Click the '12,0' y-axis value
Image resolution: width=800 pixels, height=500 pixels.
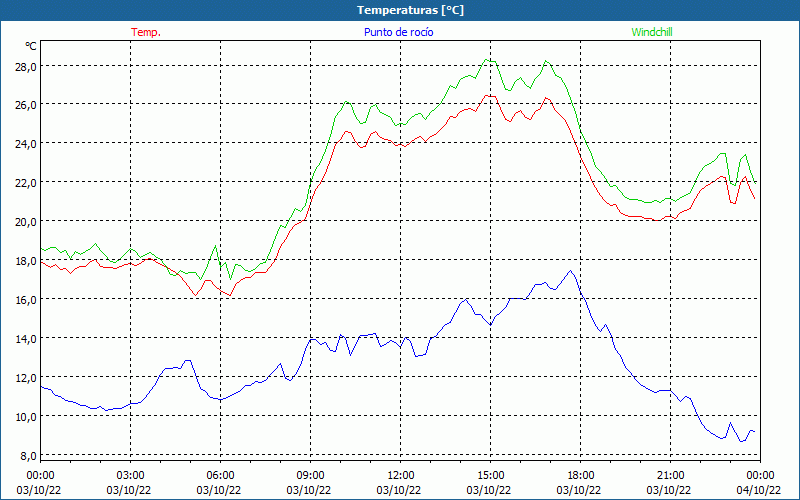click(26, 377)
